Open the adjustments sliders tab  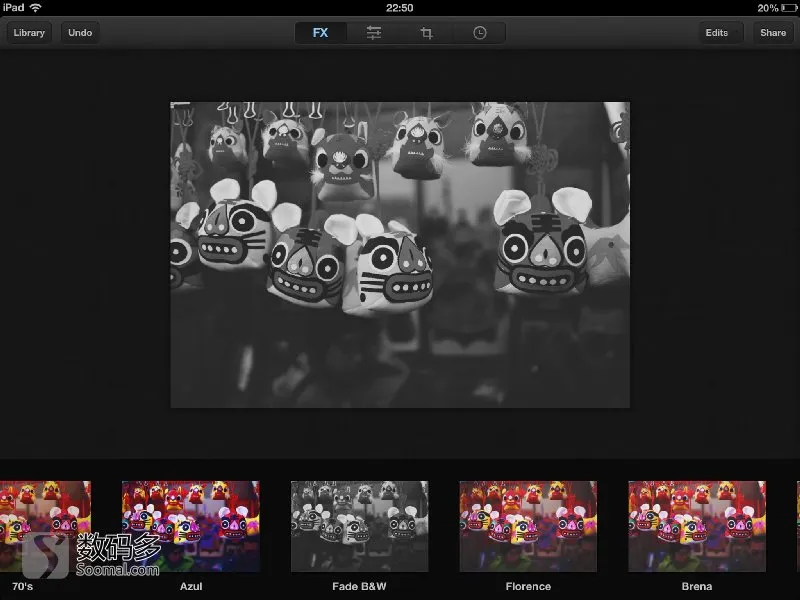(373, 33)
